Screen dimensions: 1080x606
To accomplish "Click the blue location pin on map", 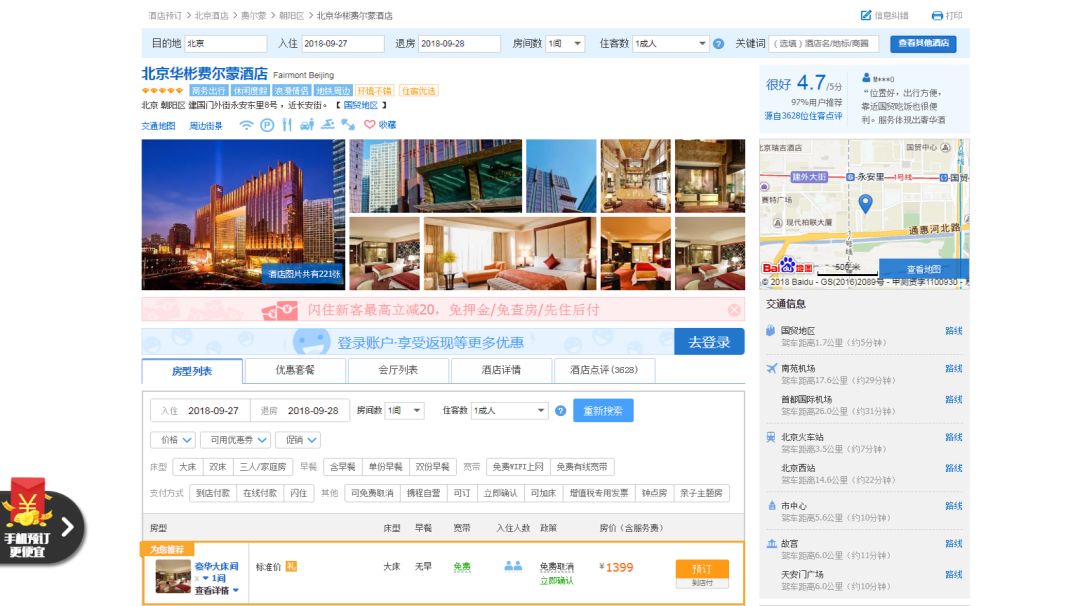I will point(866,203).
